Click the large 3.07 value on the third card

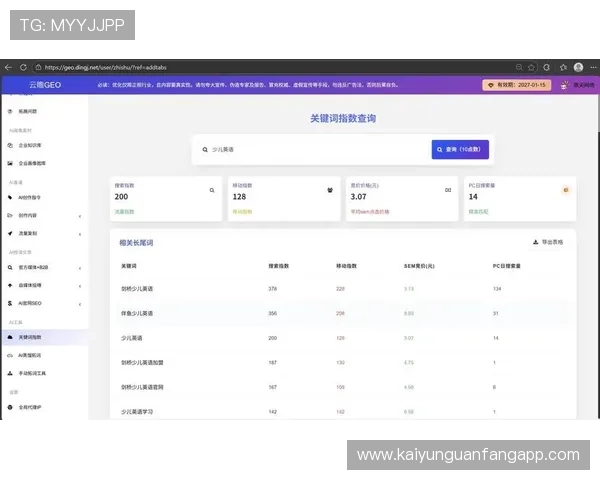point(359,197)
